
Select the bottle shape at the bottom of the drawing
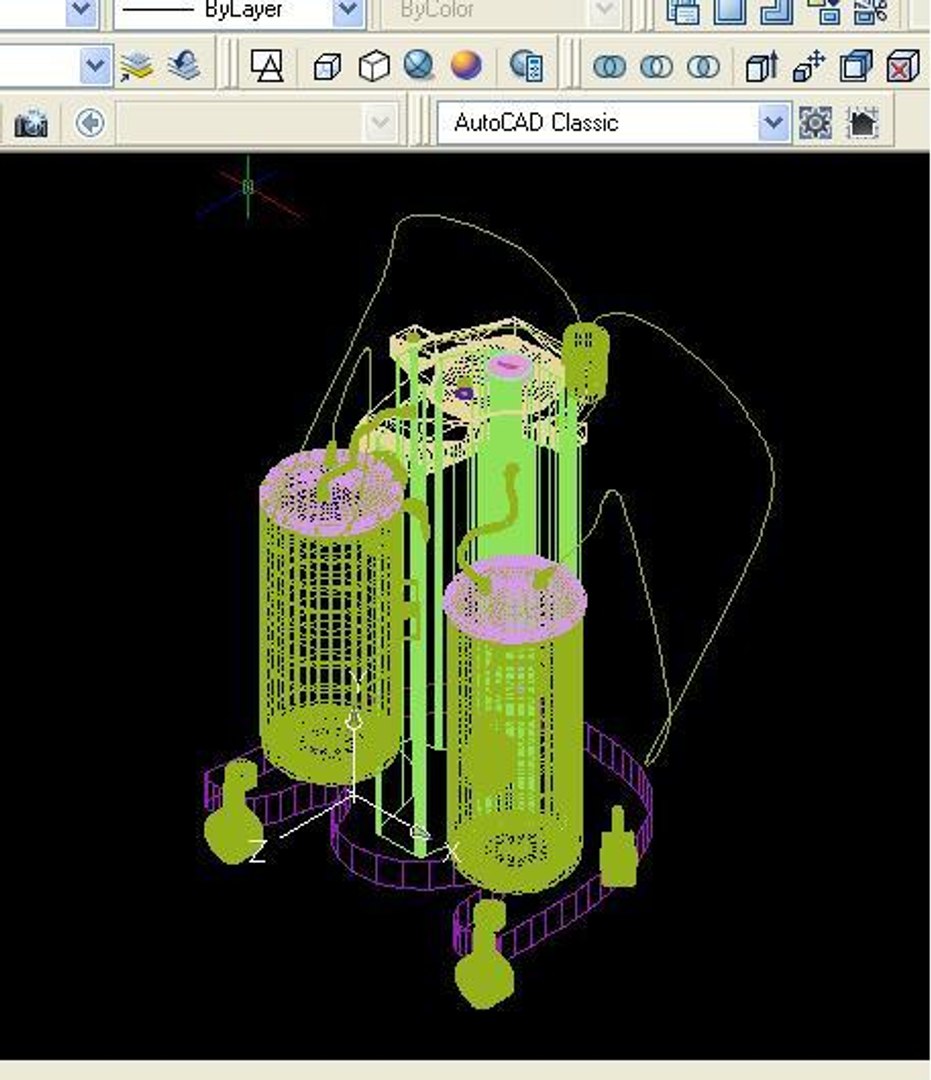click(484, 955)
